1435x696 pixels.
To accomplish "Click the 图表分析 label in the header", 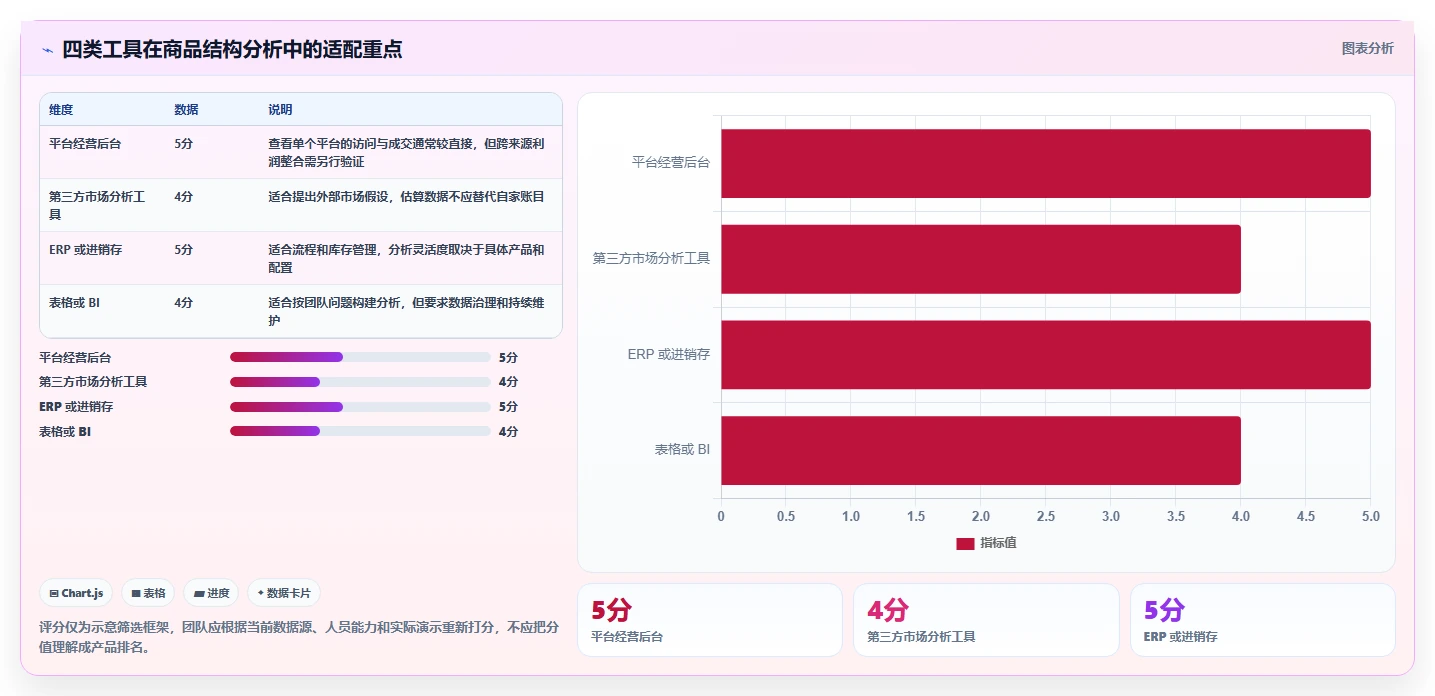I will 1367,48.
